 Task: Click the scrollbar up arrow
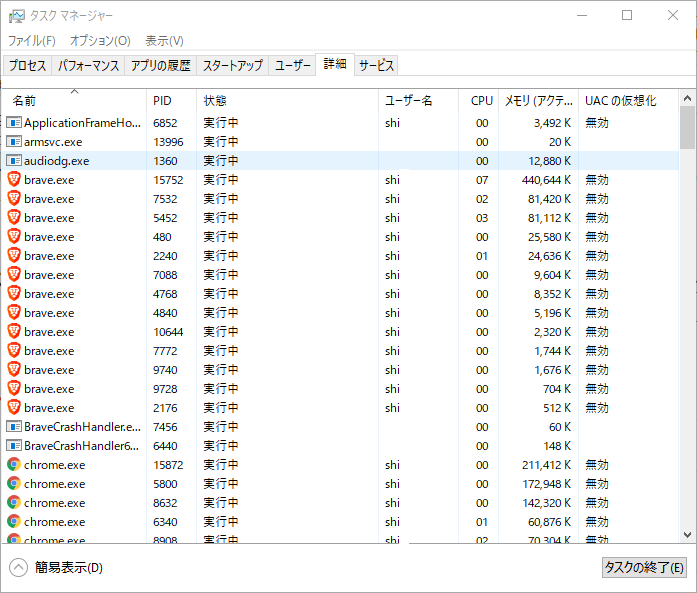click(687, 98)
